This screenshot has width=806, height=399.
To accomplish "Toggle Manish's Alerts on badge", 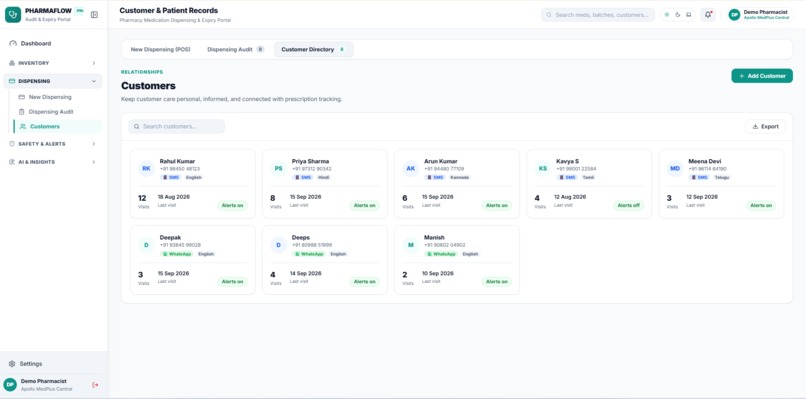I will [497, 282].
